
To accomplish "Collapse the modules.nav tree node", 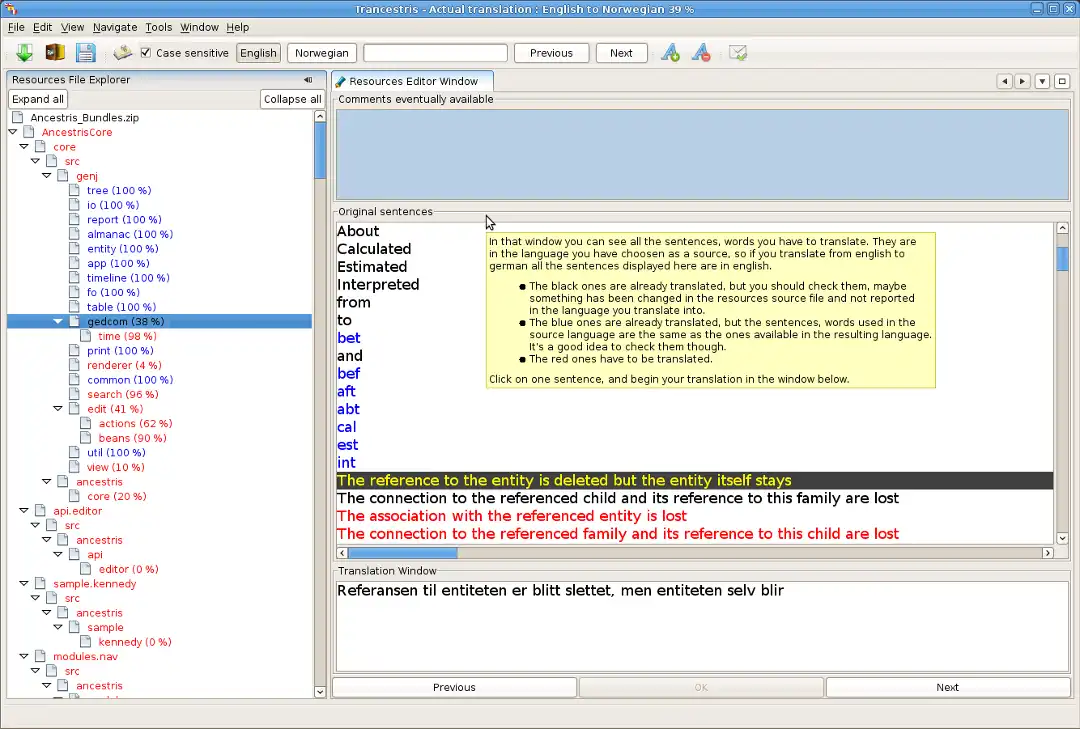I will click(24, 656).
